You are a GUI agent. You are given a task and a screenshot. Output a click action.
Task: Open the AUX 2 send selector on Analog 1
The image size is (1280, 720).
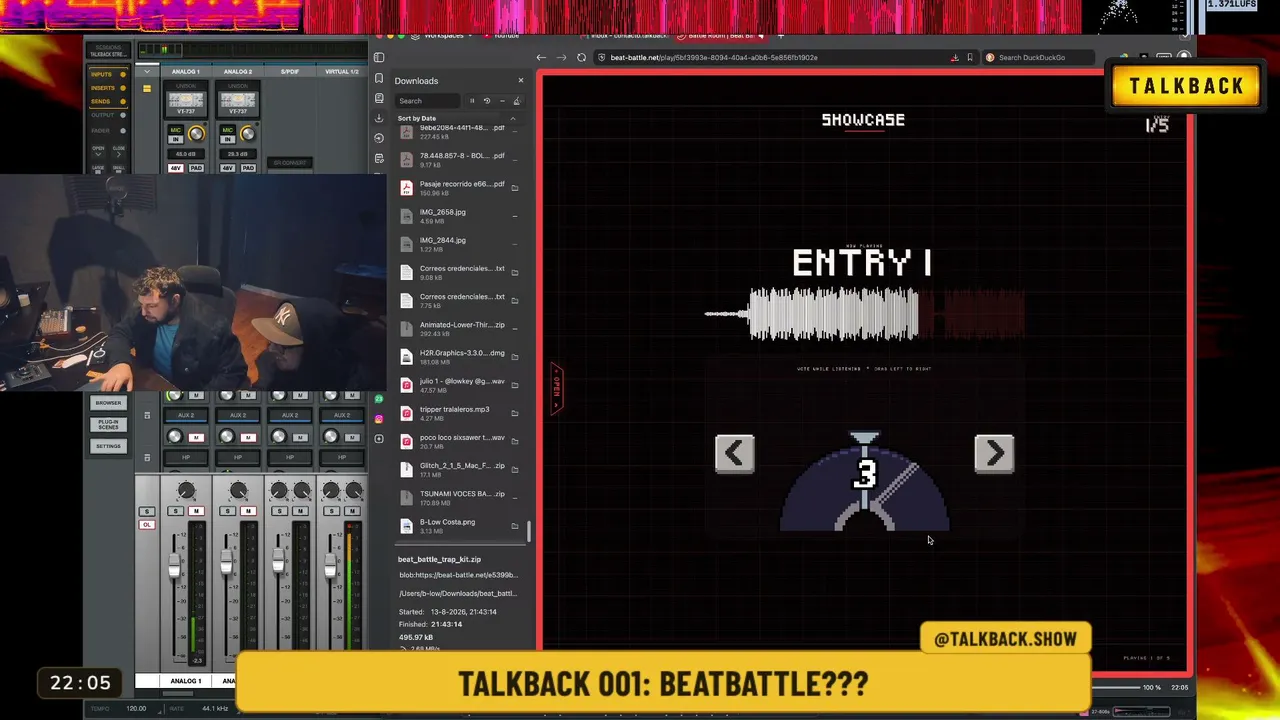[x=186, y=415]
